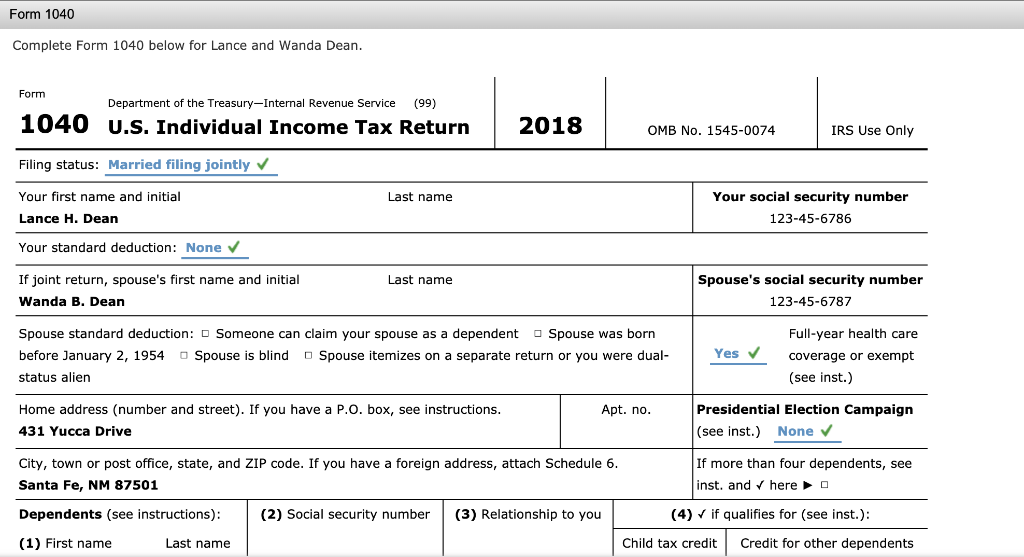
Task: Click the Apt. no. label
Action: [626, 410]
